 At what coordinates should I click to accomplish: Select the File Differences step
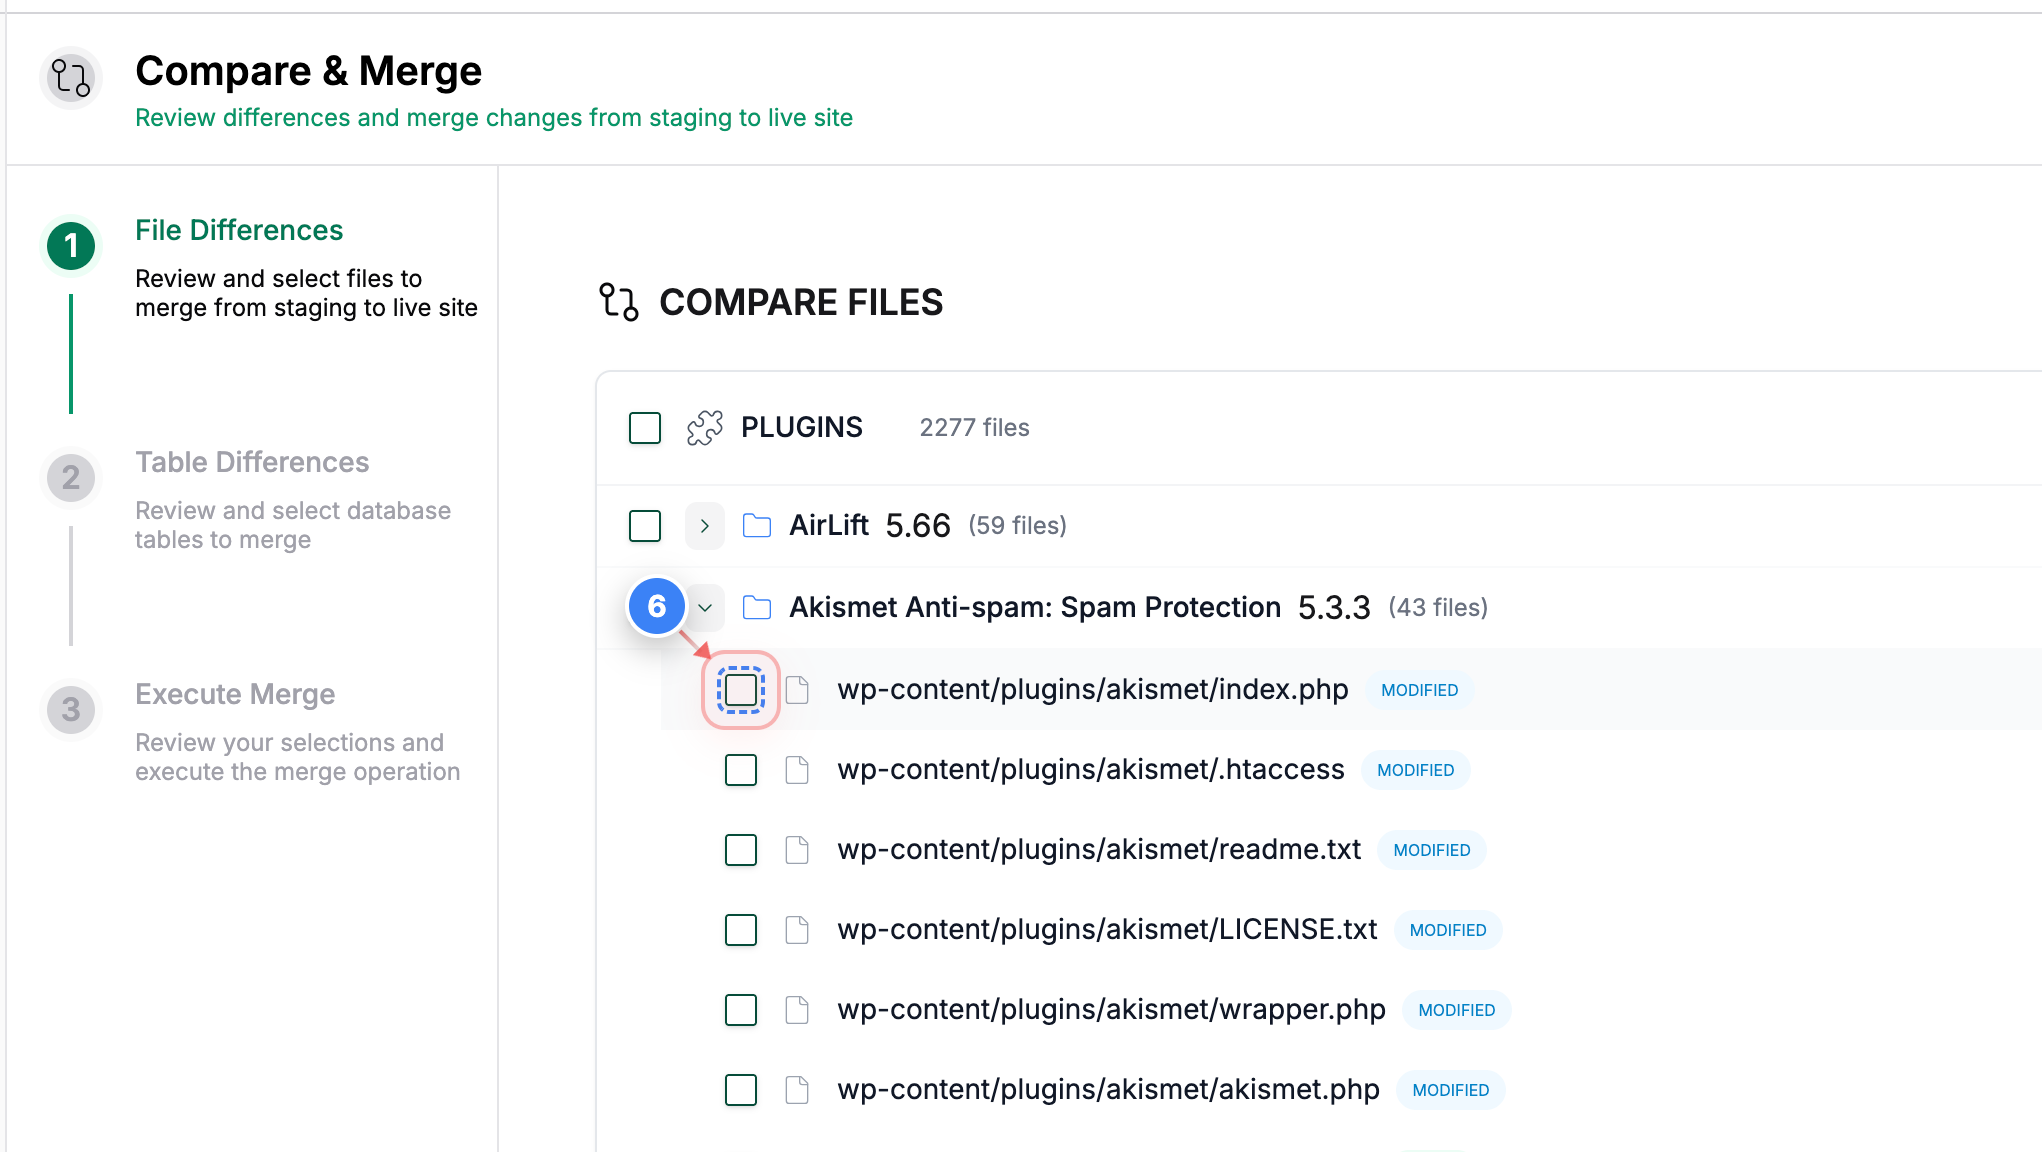coord(238,229)
